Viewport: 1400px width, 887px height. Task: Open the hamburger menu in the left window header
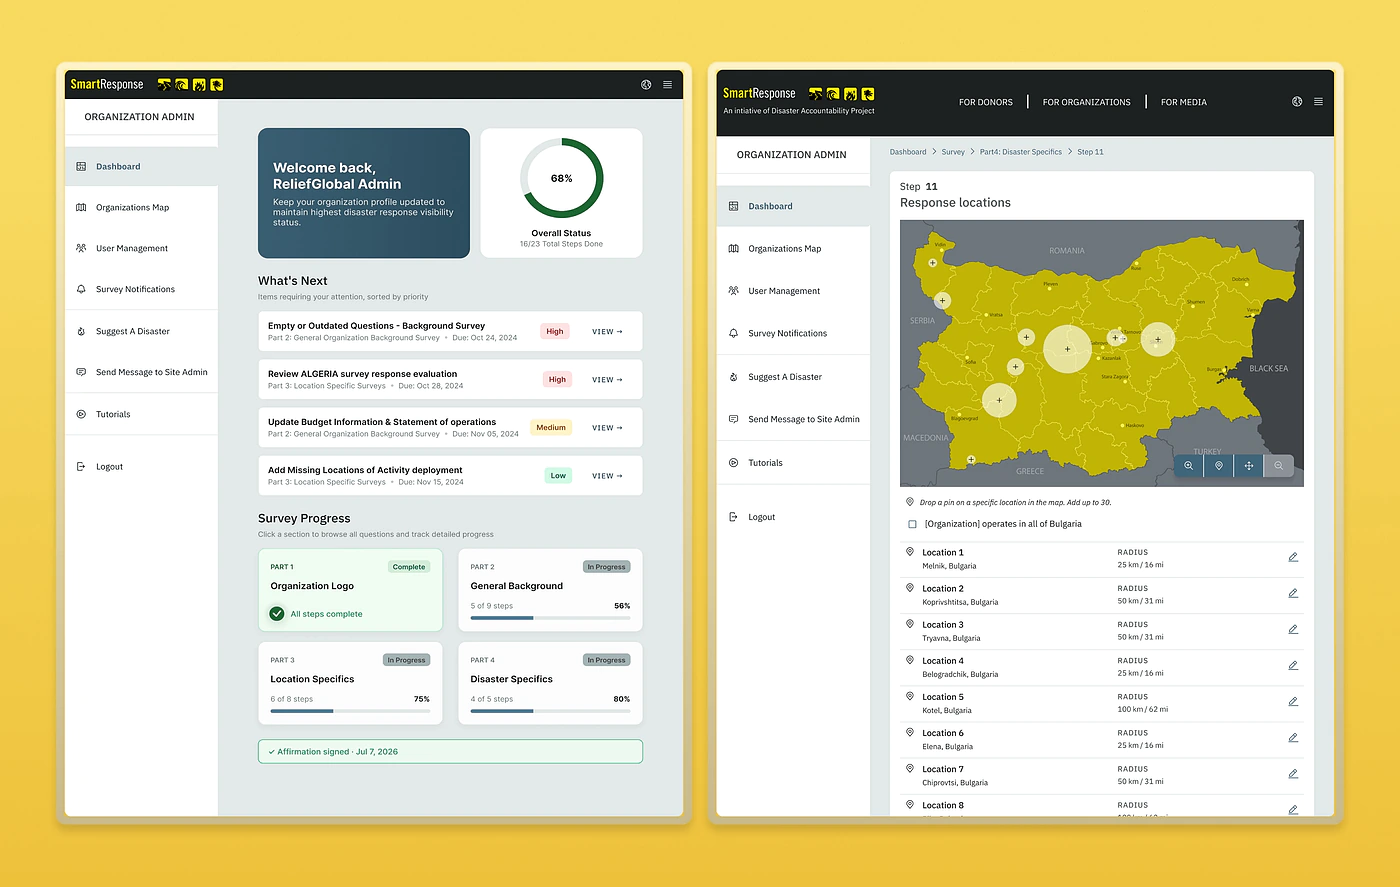pos(668,85)
